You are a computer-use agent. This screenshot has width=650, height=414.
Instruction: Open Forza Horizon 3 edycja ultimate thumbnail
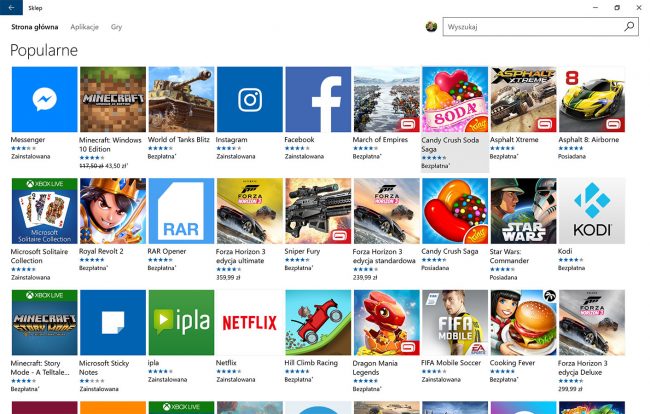pos(250,211)
